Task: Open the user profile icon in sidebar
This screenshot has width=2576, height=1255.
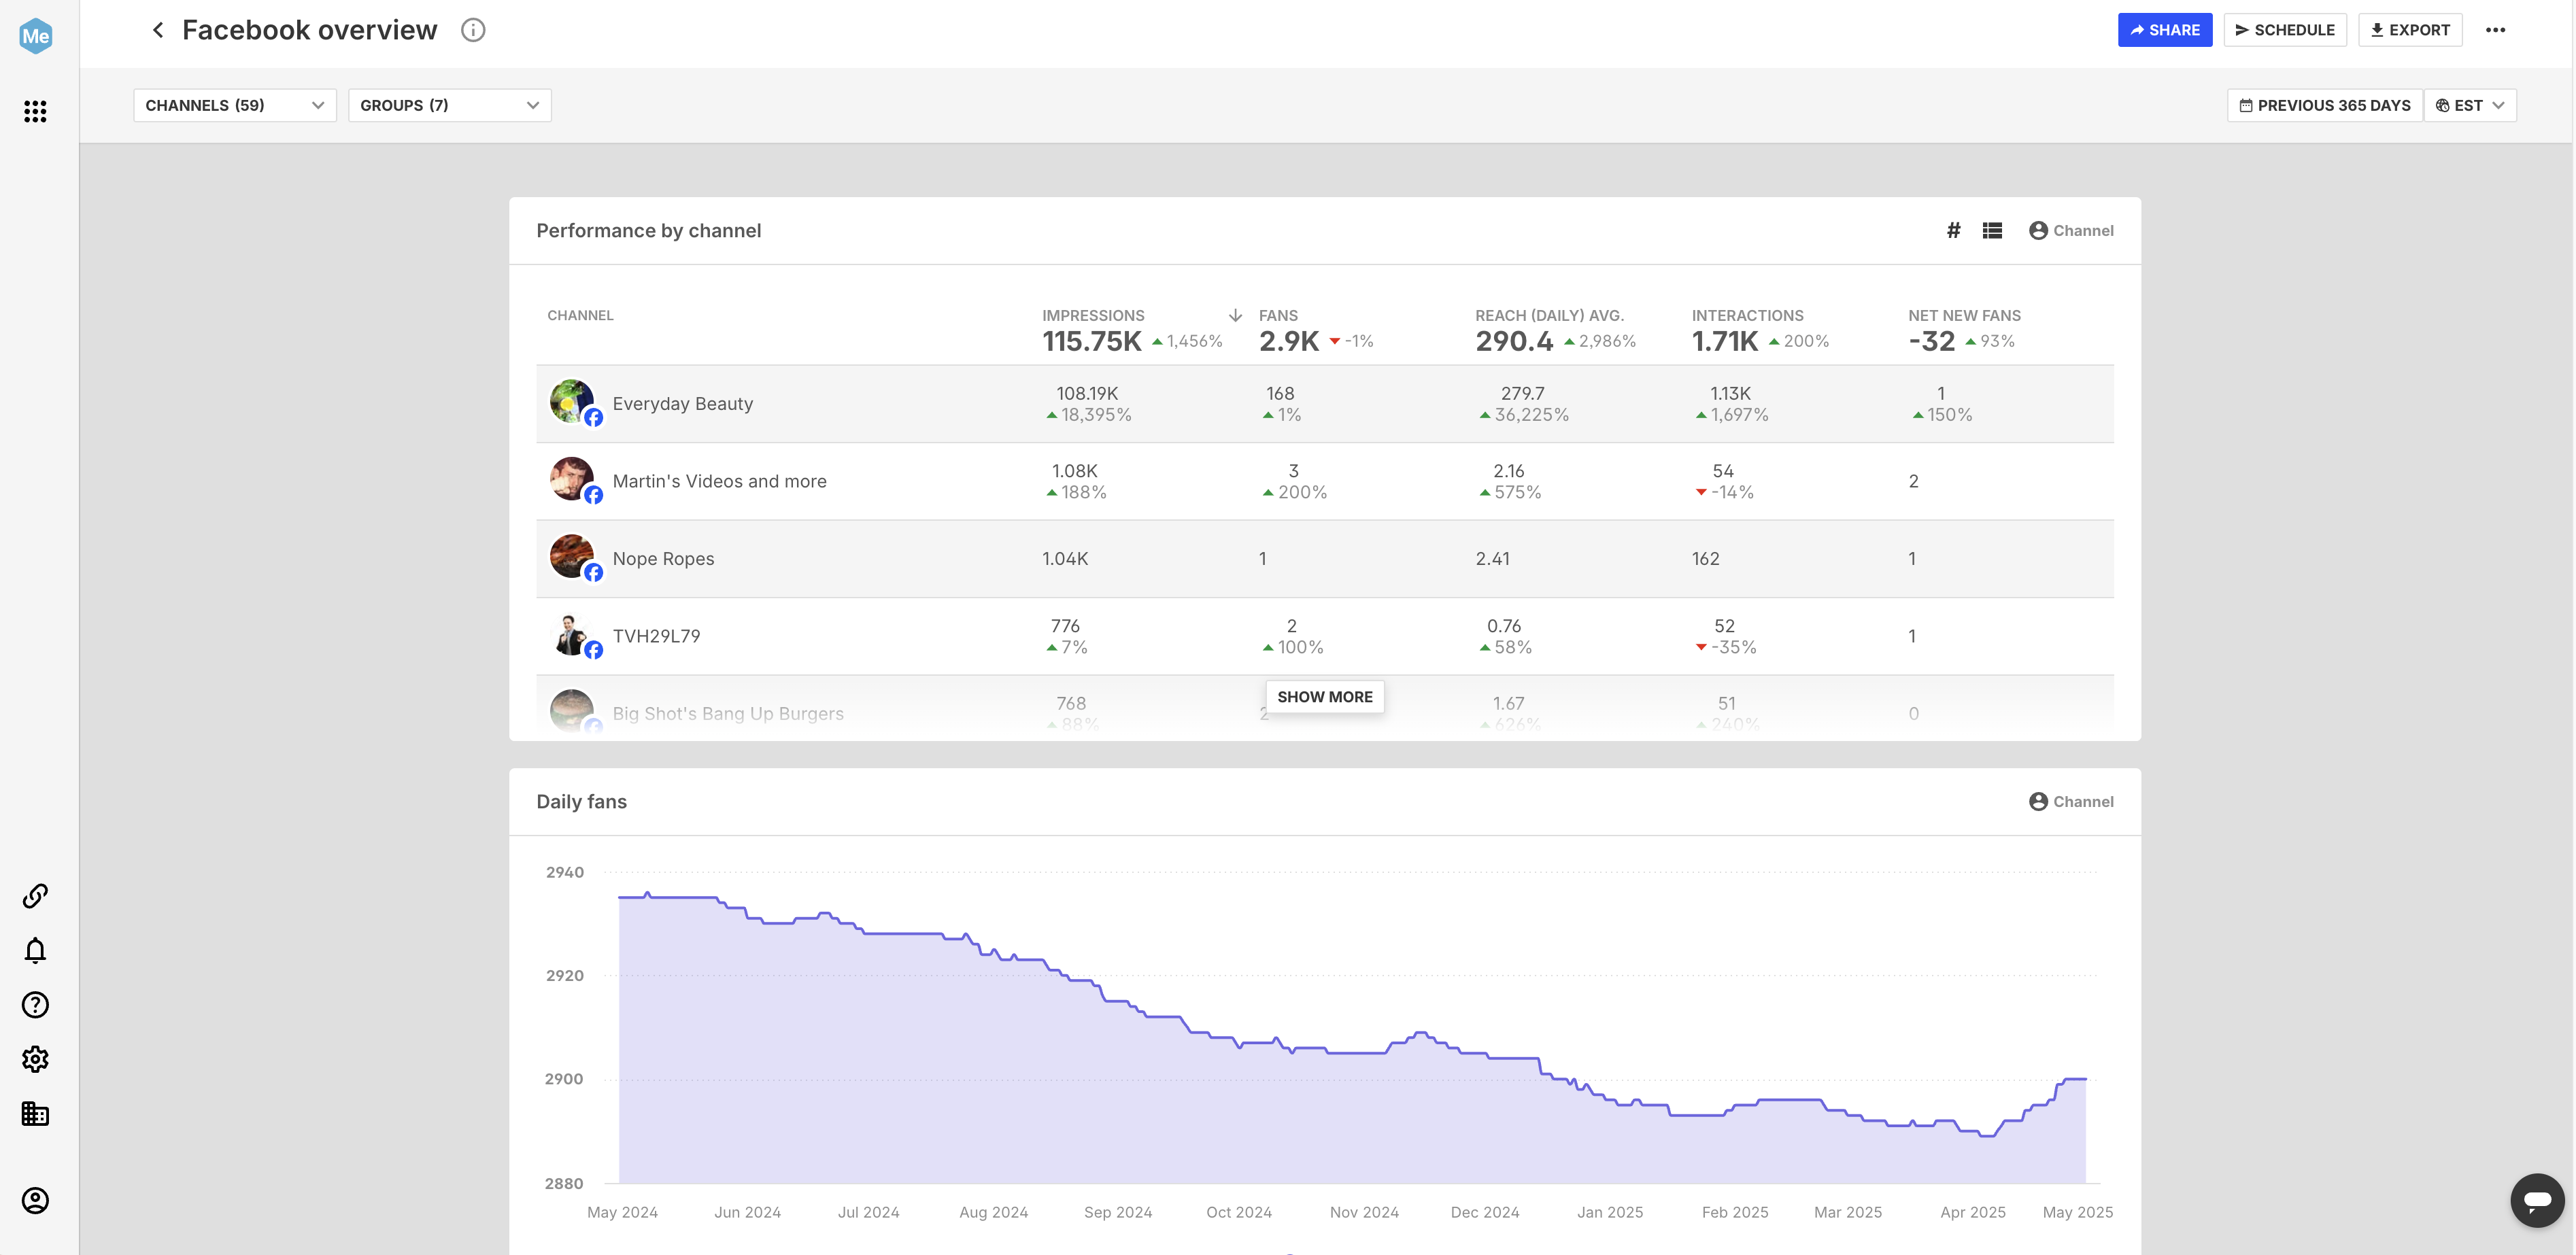Action: pos(35,1200)
